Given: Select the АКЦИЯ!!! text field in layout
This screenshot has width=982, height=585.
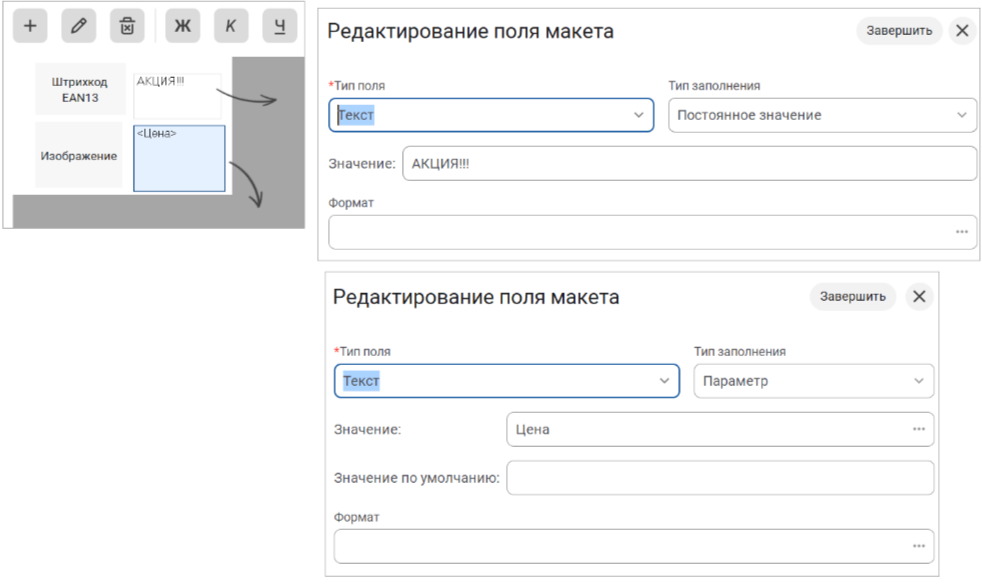Looking at the screenshot, I should [177, 96].
